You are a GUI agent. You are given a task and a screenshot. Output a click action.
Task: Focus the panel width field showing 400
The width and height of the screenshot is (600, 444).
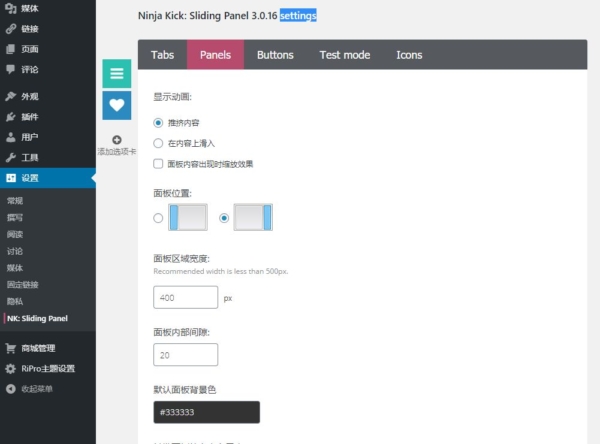pos(186,297)
